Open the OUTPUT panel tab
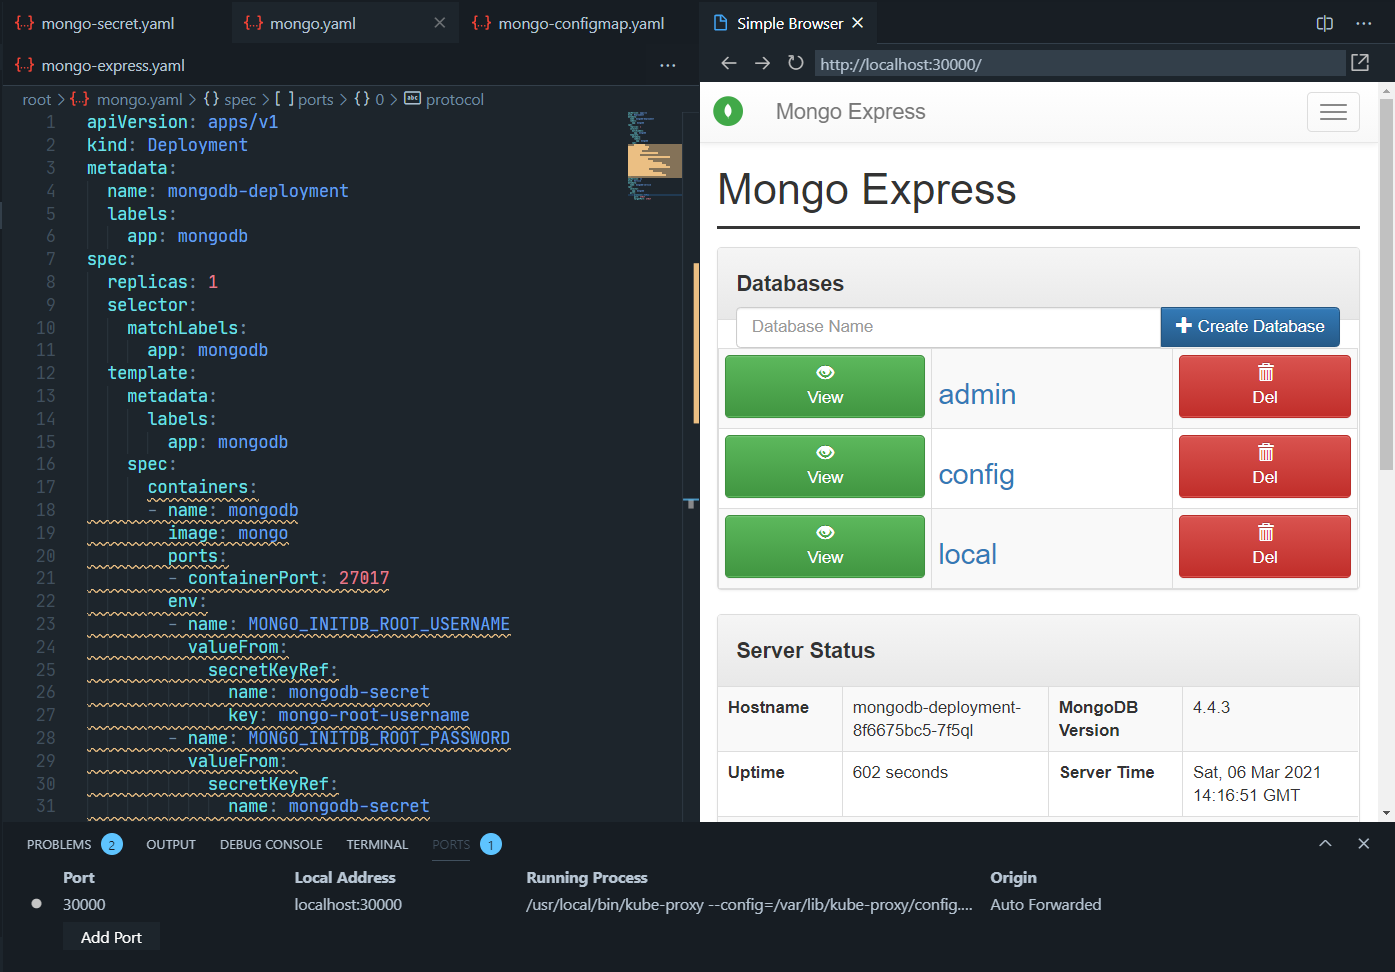1395x972 pixels. click(171, 845)
